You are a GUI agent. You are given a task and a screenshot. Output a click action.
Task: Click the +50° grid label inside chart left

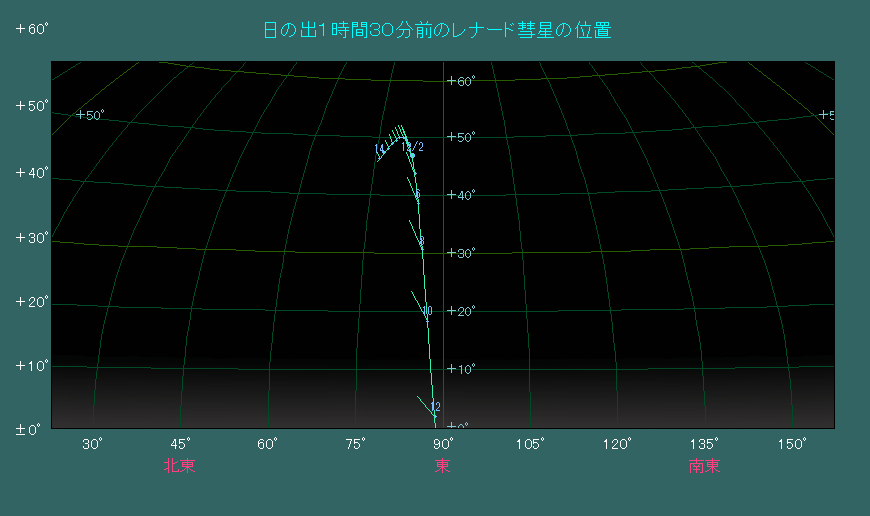point(90,115)
